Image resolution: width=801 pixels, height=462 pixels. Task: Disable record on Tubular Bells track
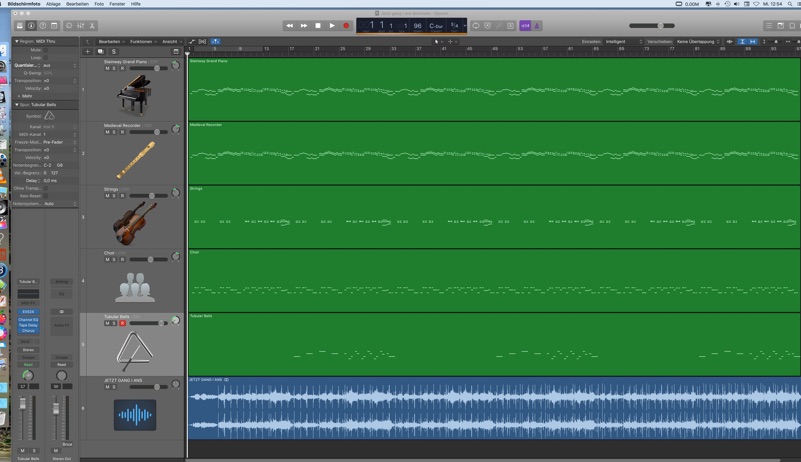tap(122, 323)
